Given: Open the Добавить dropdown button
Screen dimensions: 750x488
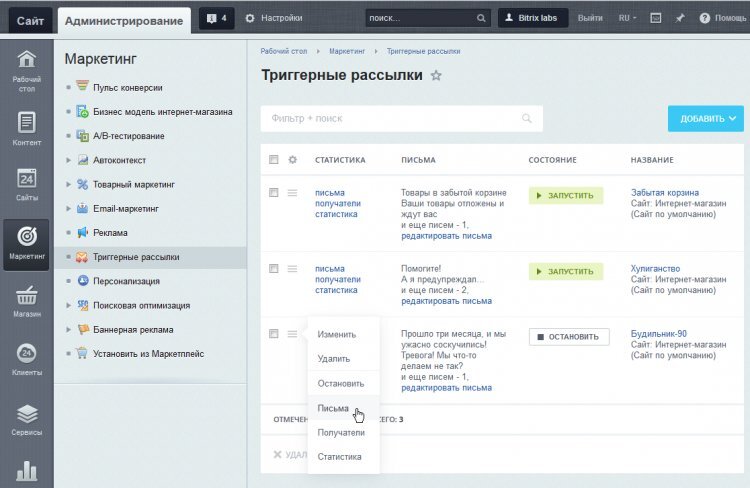Looking at the screenshot, I should tap(706, 119).
